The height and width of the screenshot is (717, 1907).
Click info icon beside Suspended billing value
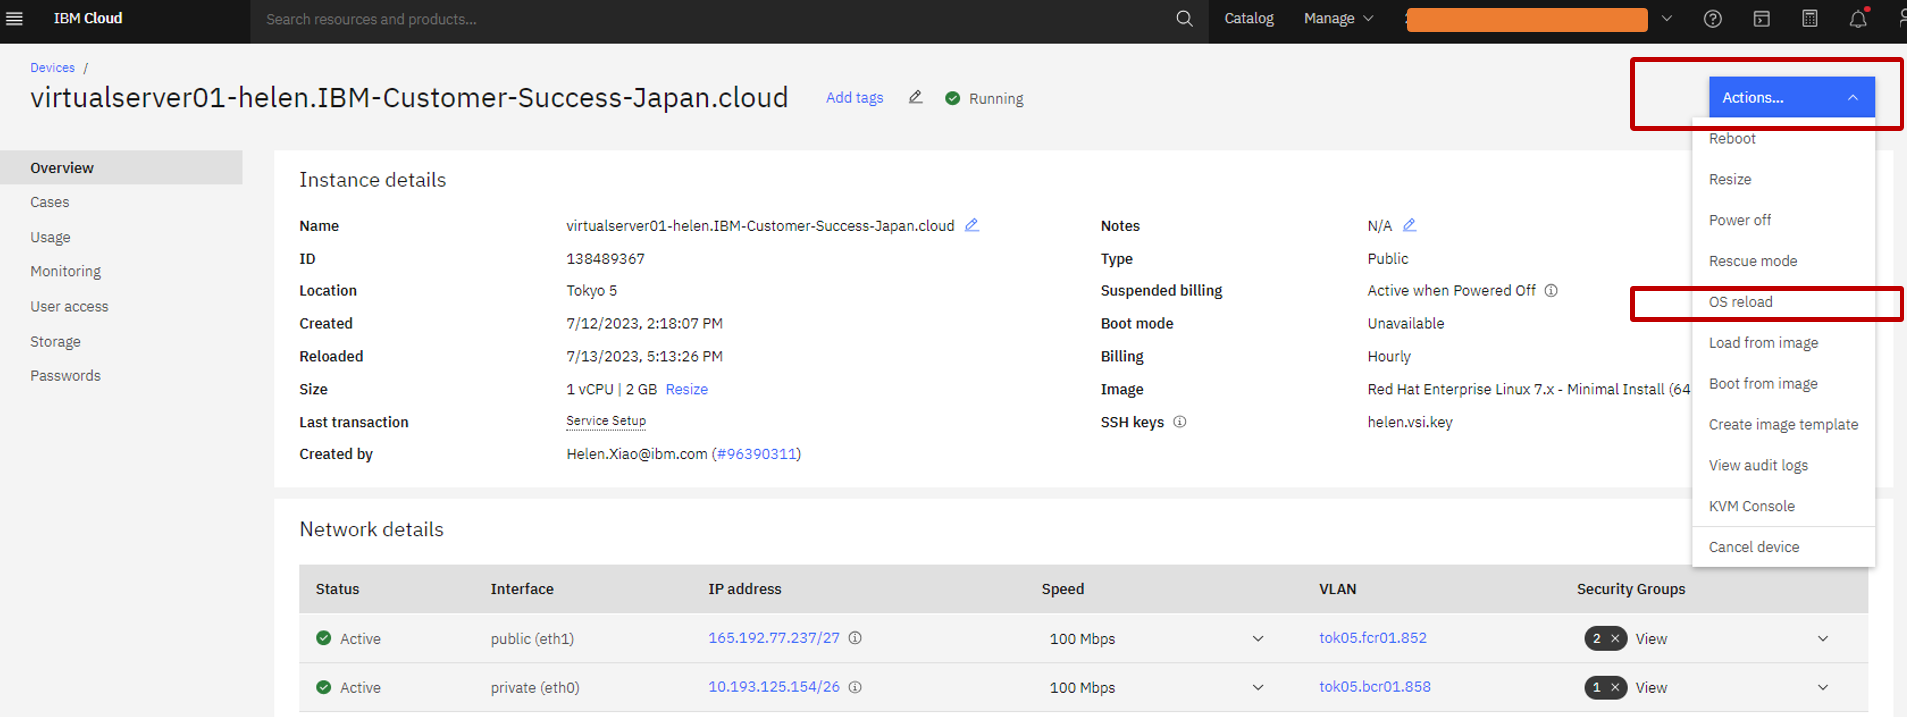pos(1551,291)
